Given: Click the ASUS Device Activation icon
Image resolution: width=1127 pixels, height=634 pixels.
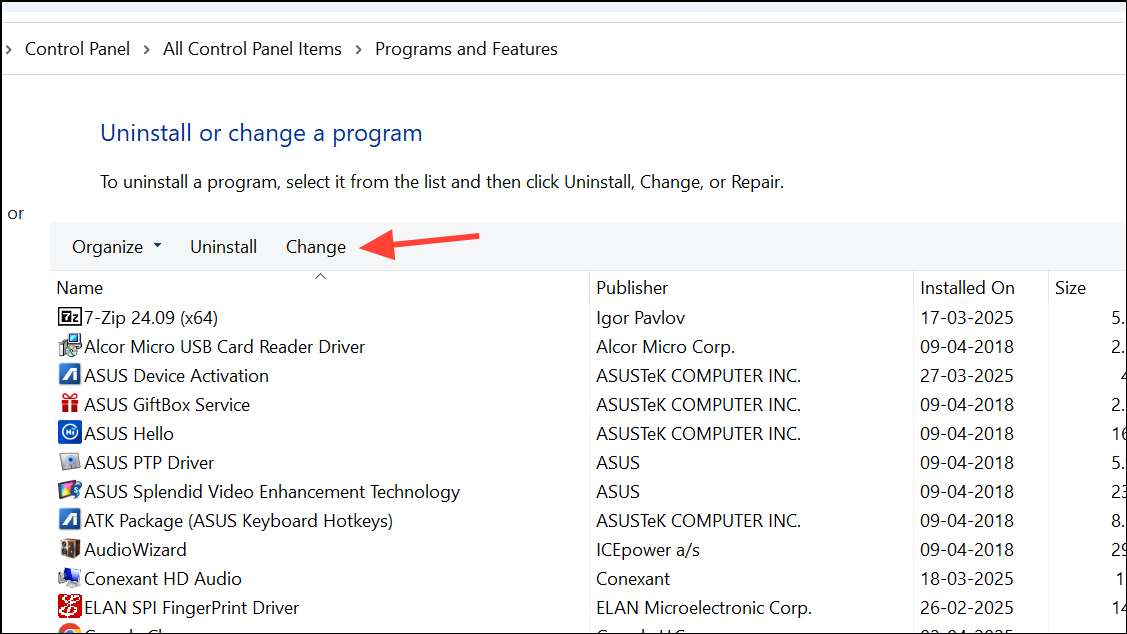Looking at the screenshot, I should tap(70, 375).
